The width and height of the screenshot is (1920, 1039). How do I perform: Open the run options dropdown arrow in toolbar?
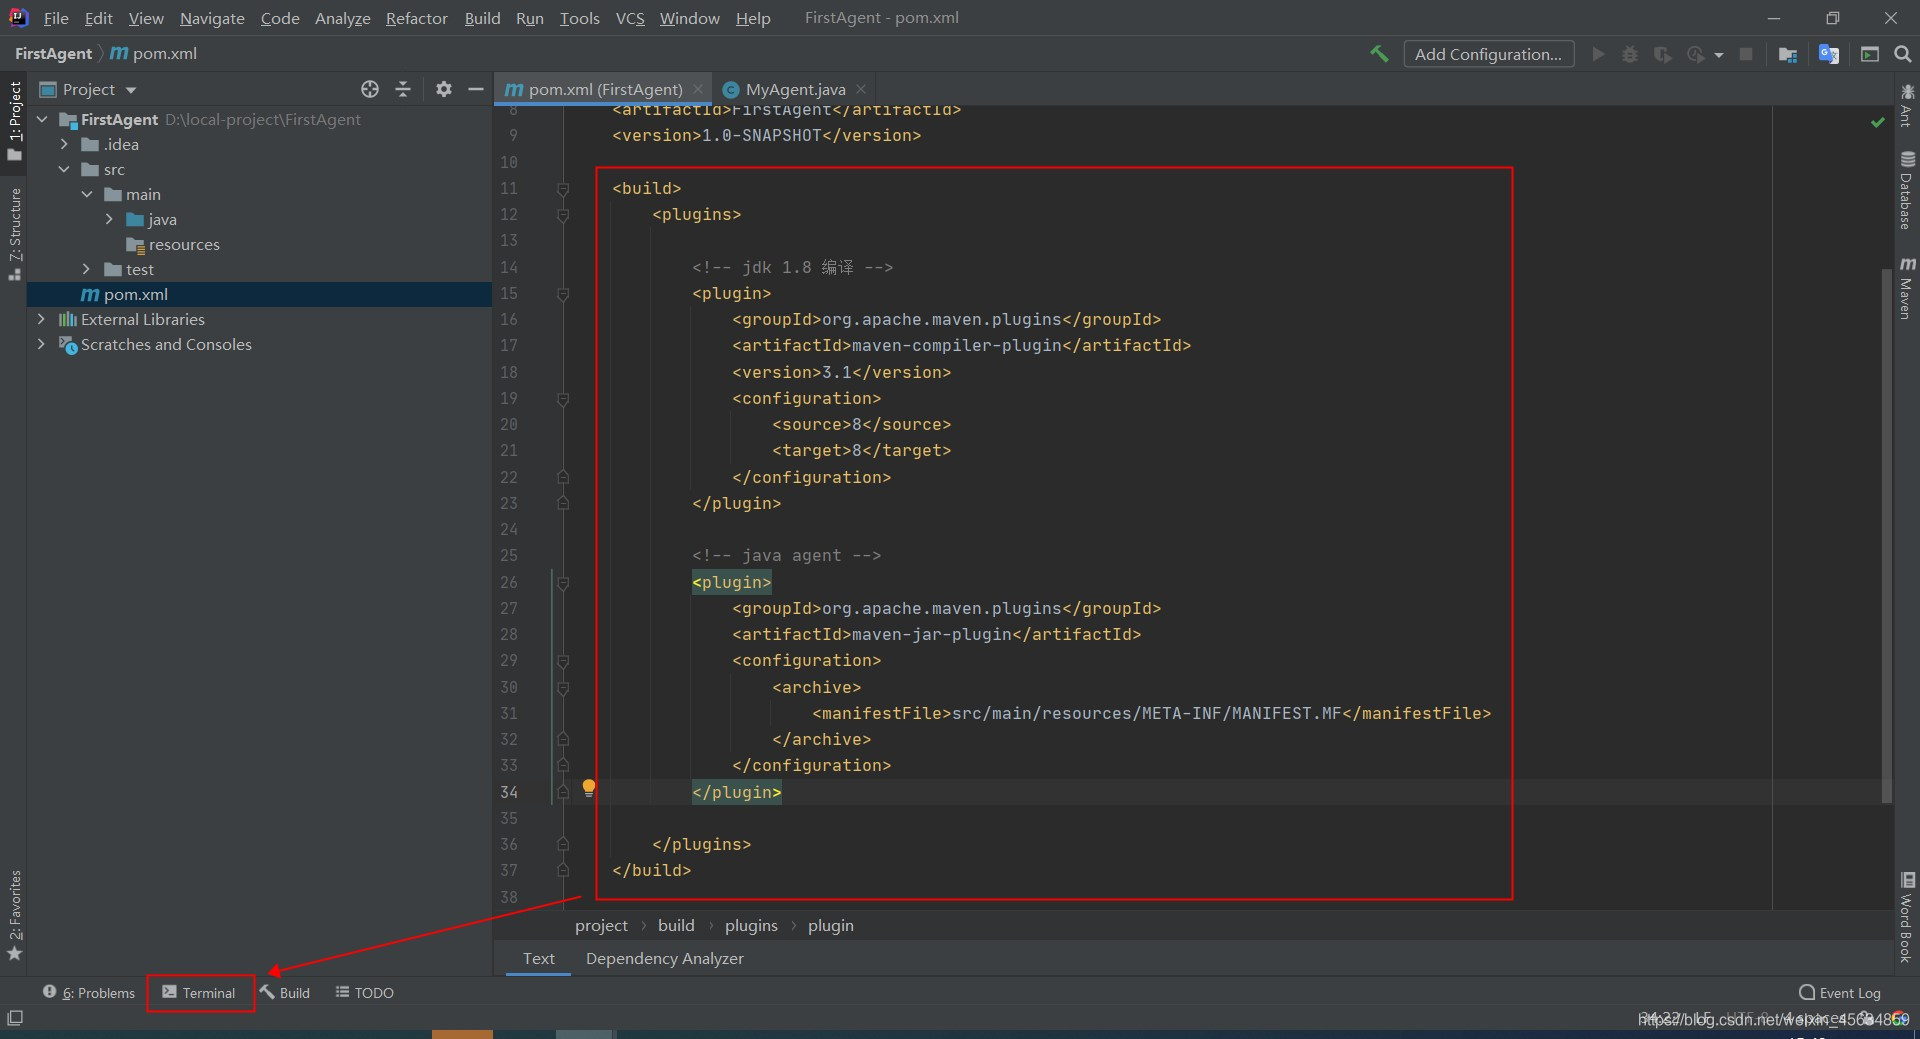1719,55
